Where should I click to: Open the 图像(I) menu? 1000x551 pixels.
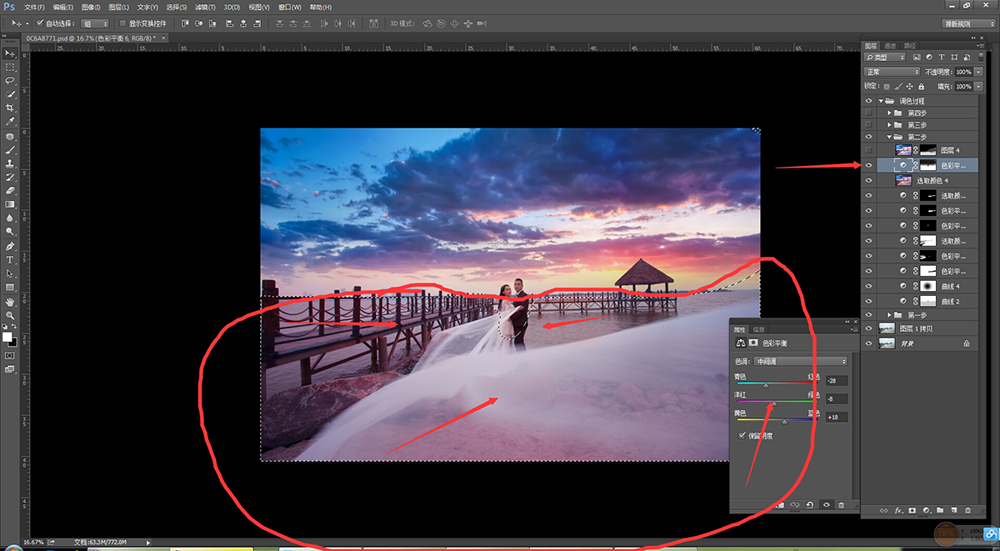click(92, 8)
